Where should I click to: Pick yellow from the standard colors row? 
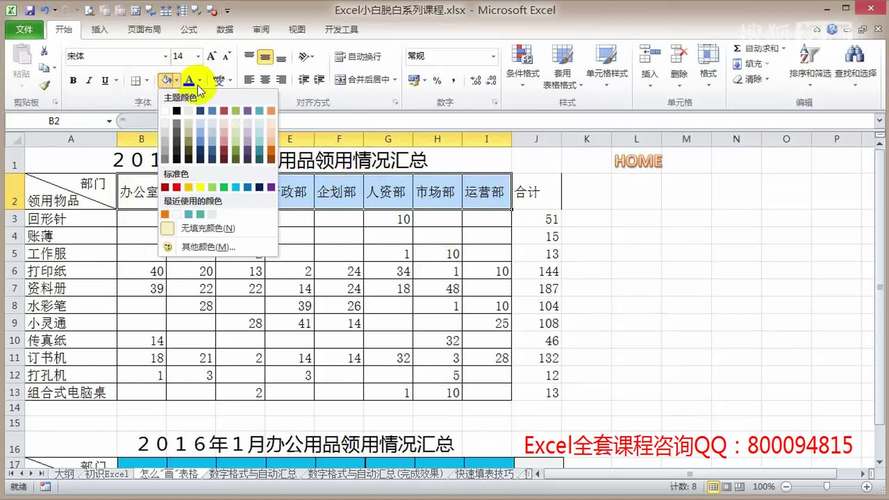coord(200,187)
